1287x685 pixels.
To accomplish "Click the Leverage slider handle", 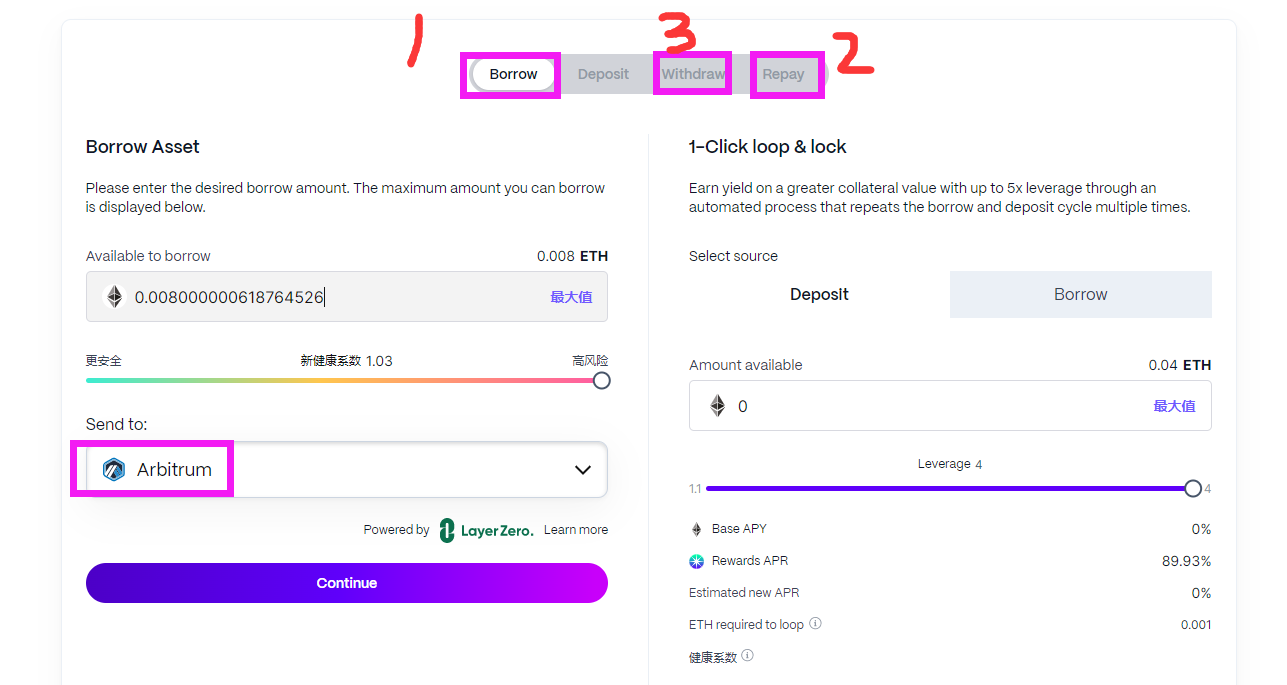I will [x=1193, y=488].
